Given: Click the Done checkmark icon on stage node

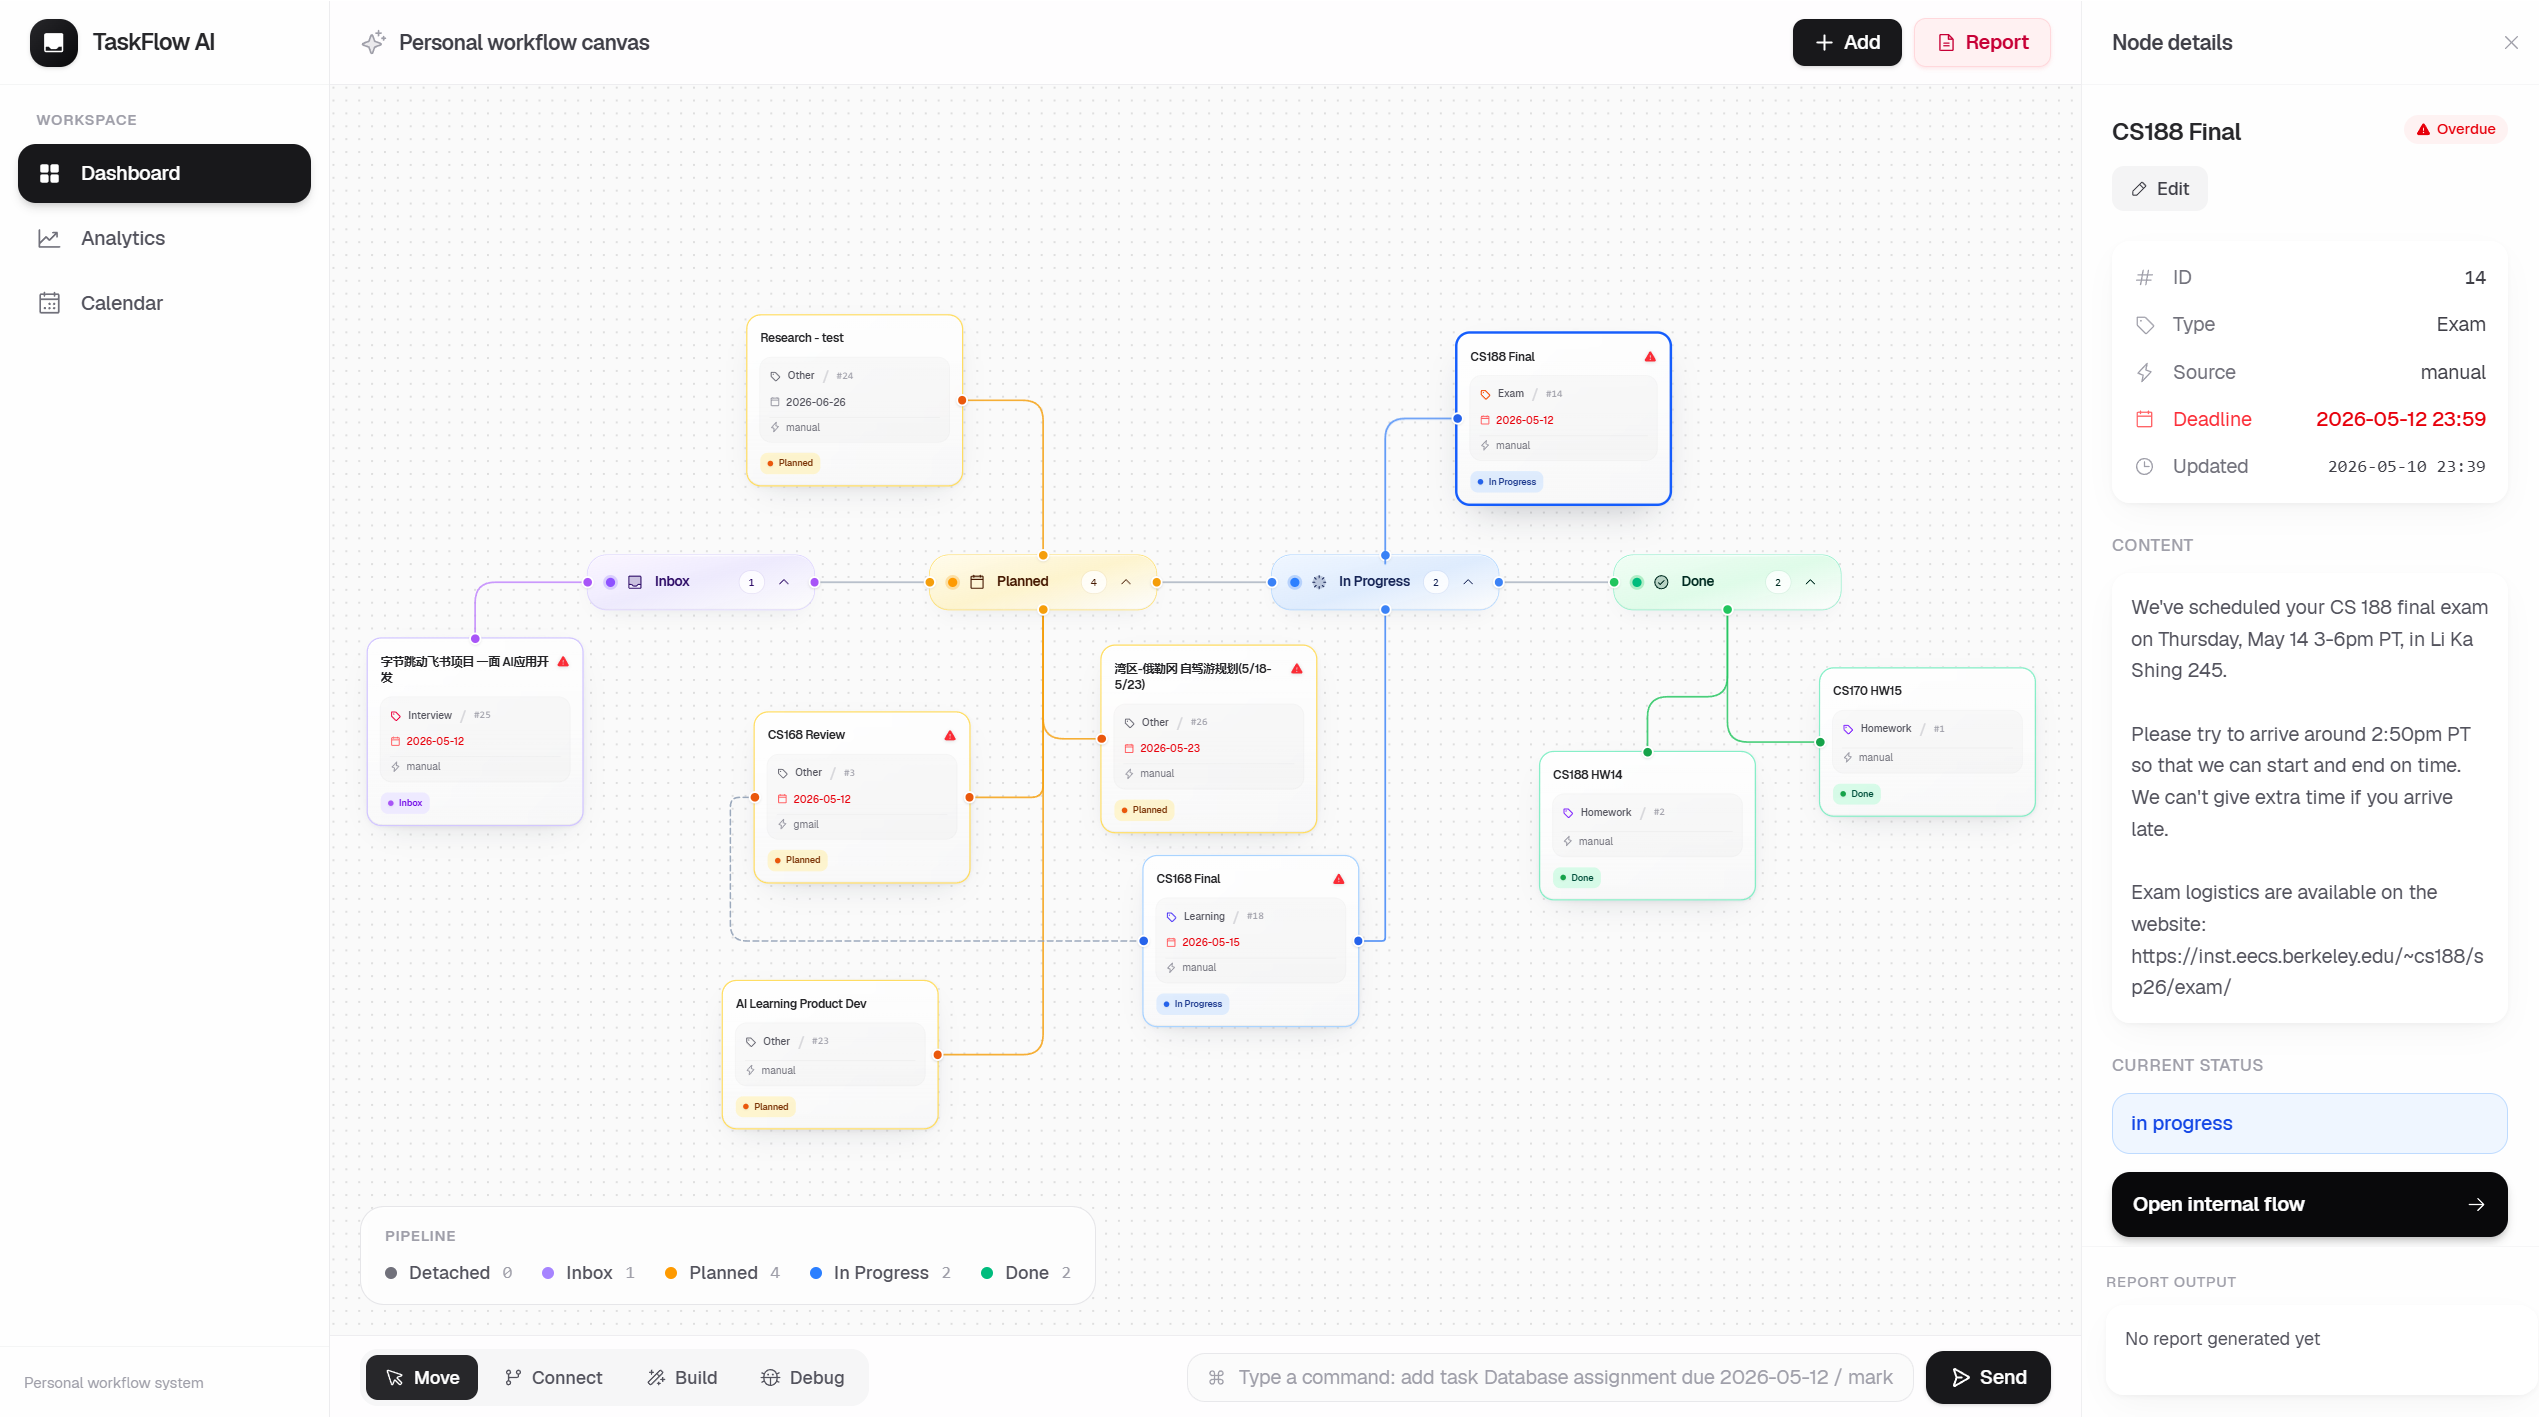Looking at the screenshot, I should coord(1661,582).
